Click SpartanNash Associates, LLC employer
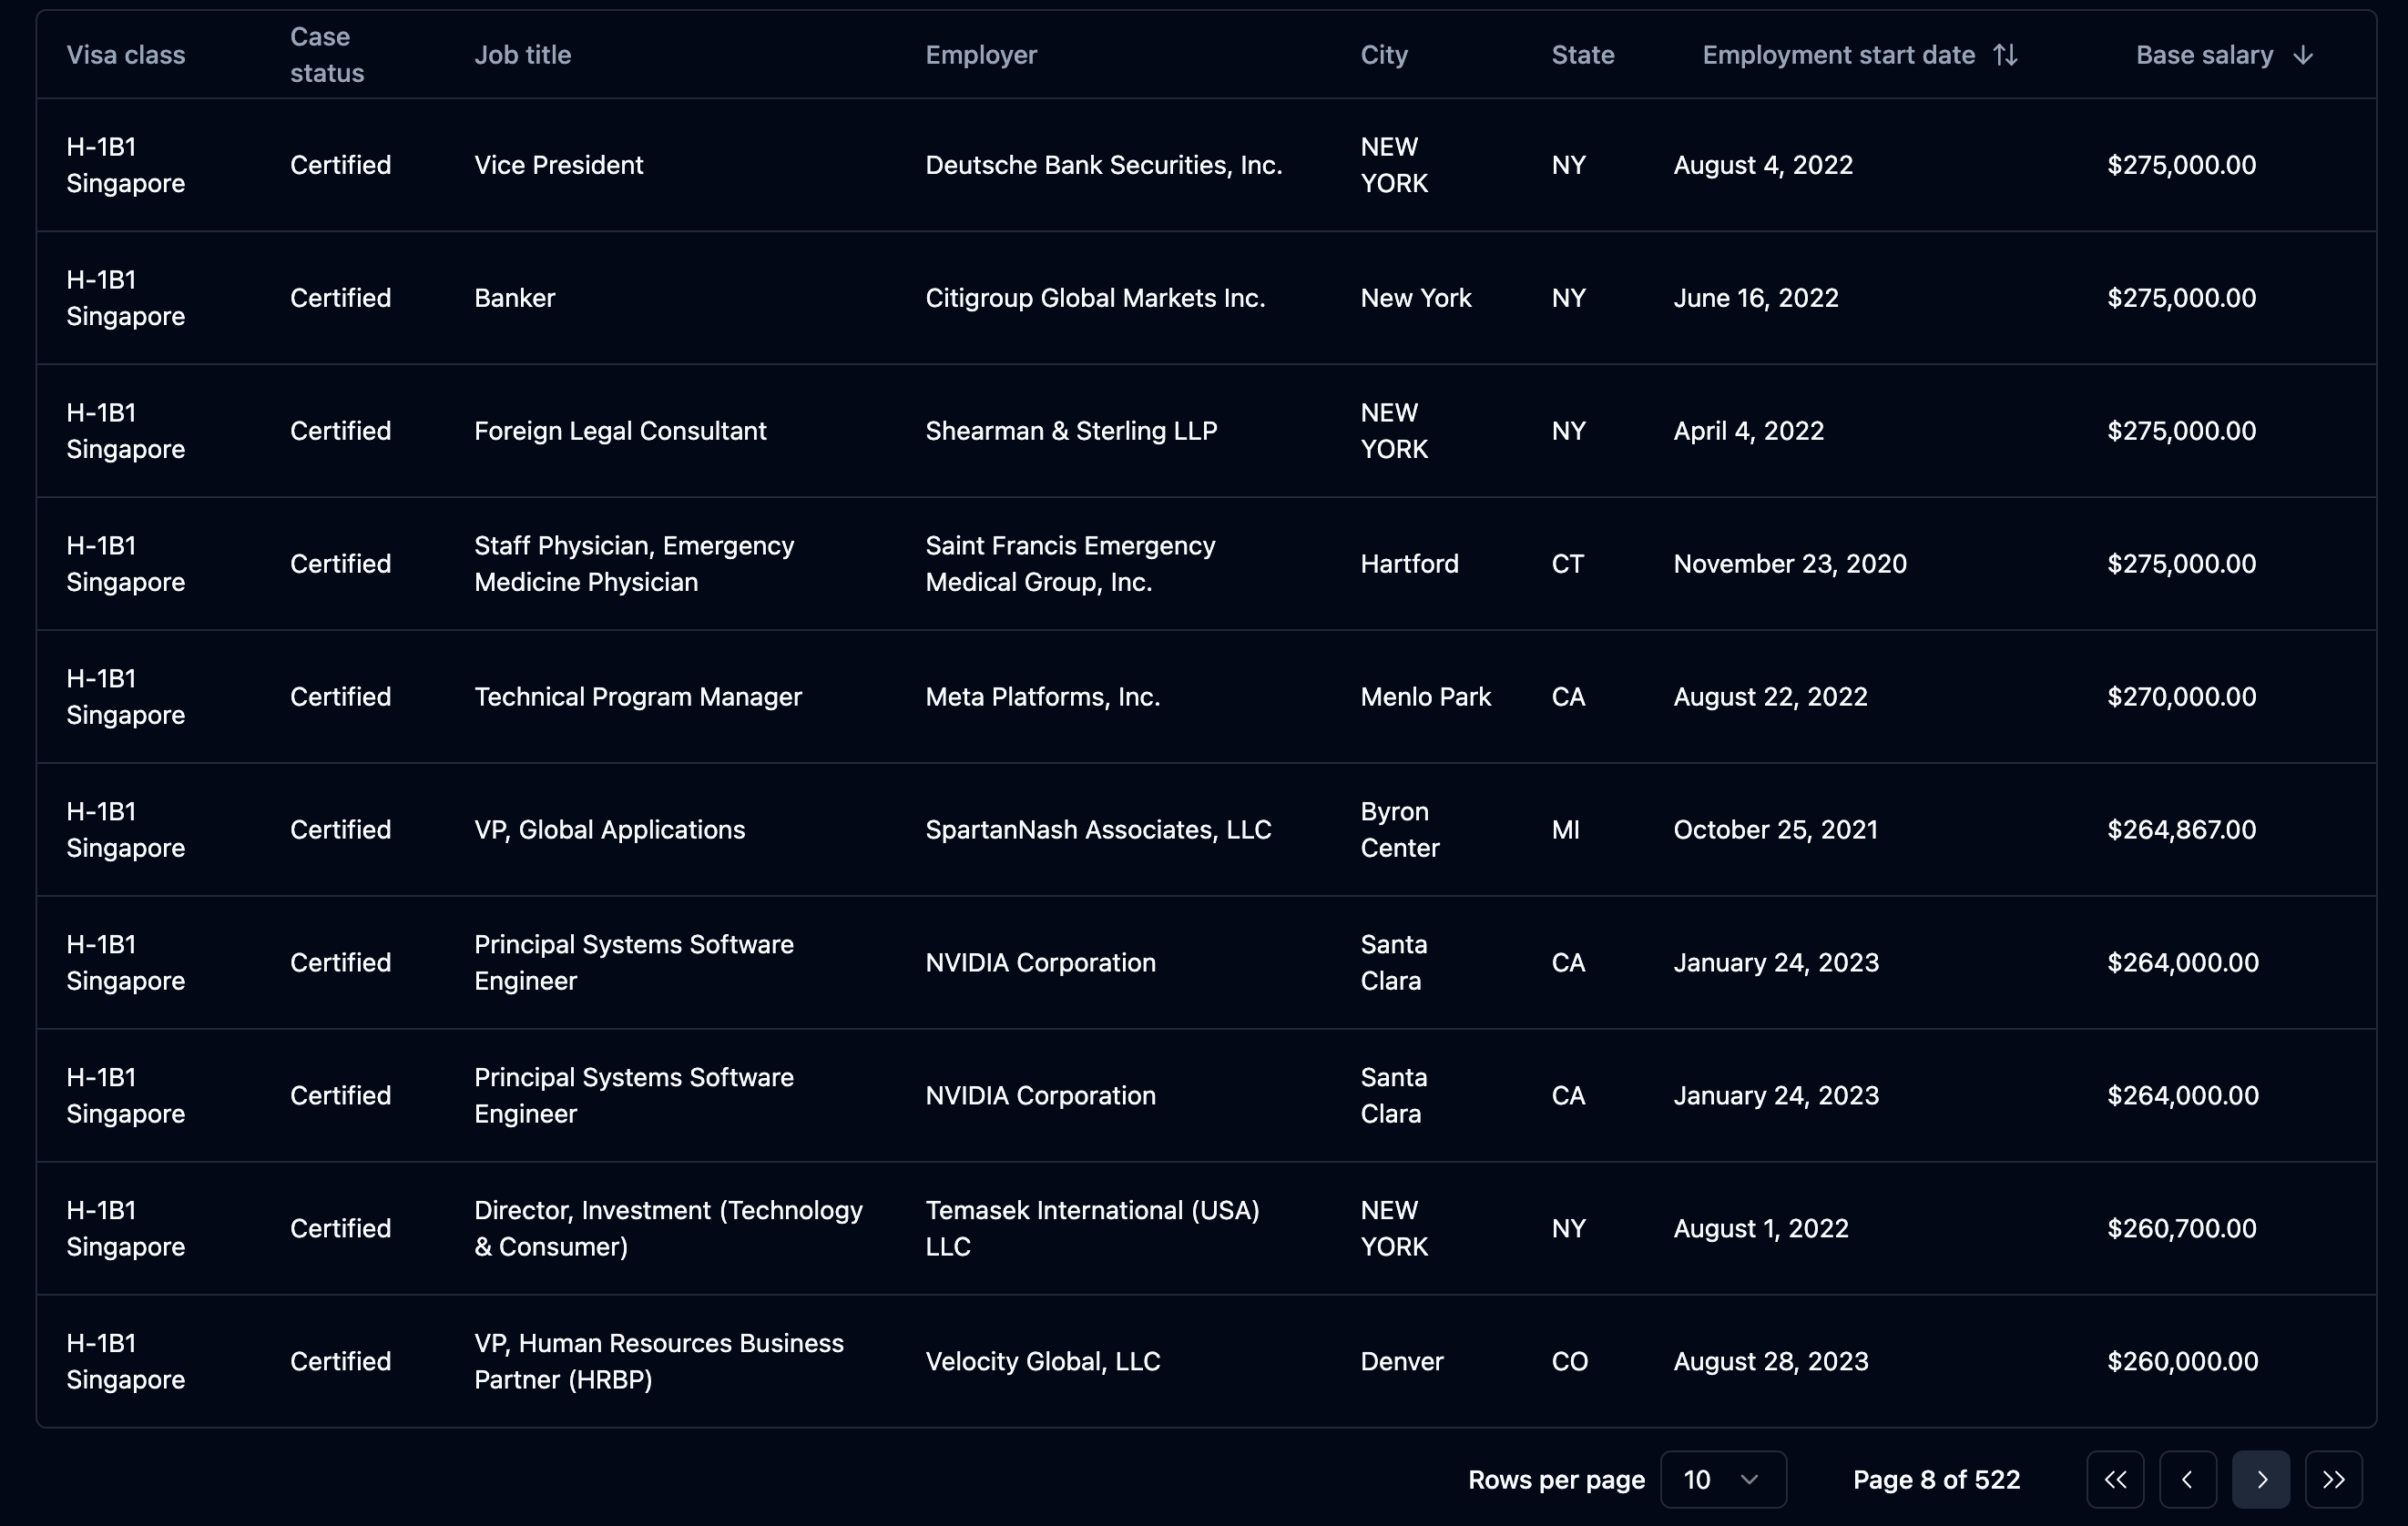The image size is (2408, 1526). click(x=1098, y=830)
